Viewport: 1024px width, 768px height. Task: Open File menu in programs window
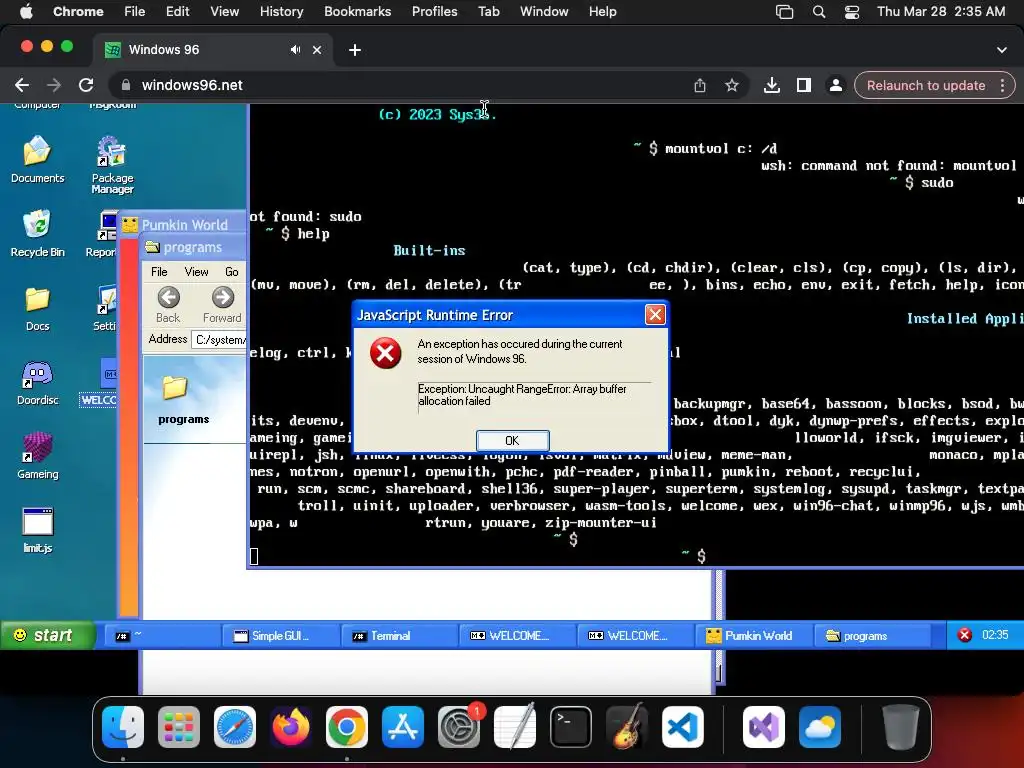pos(159,272)
